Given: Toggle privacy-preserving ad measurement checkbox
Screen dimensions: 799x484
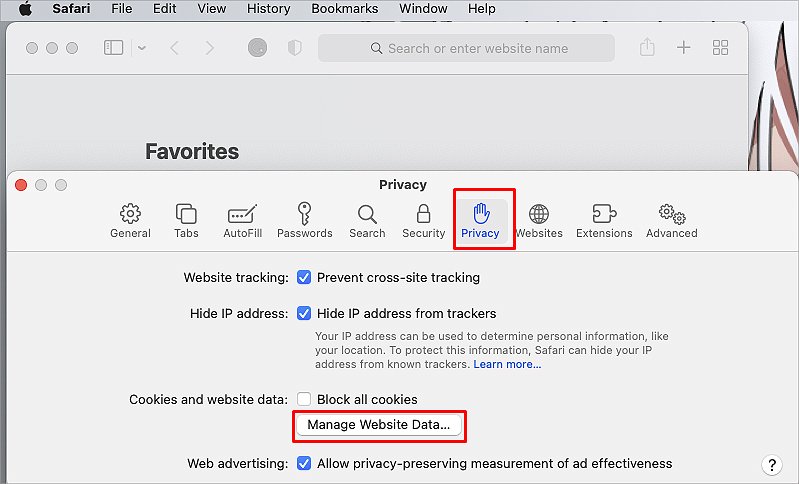Looking at the screenshot, I should [x=304, y=463].
